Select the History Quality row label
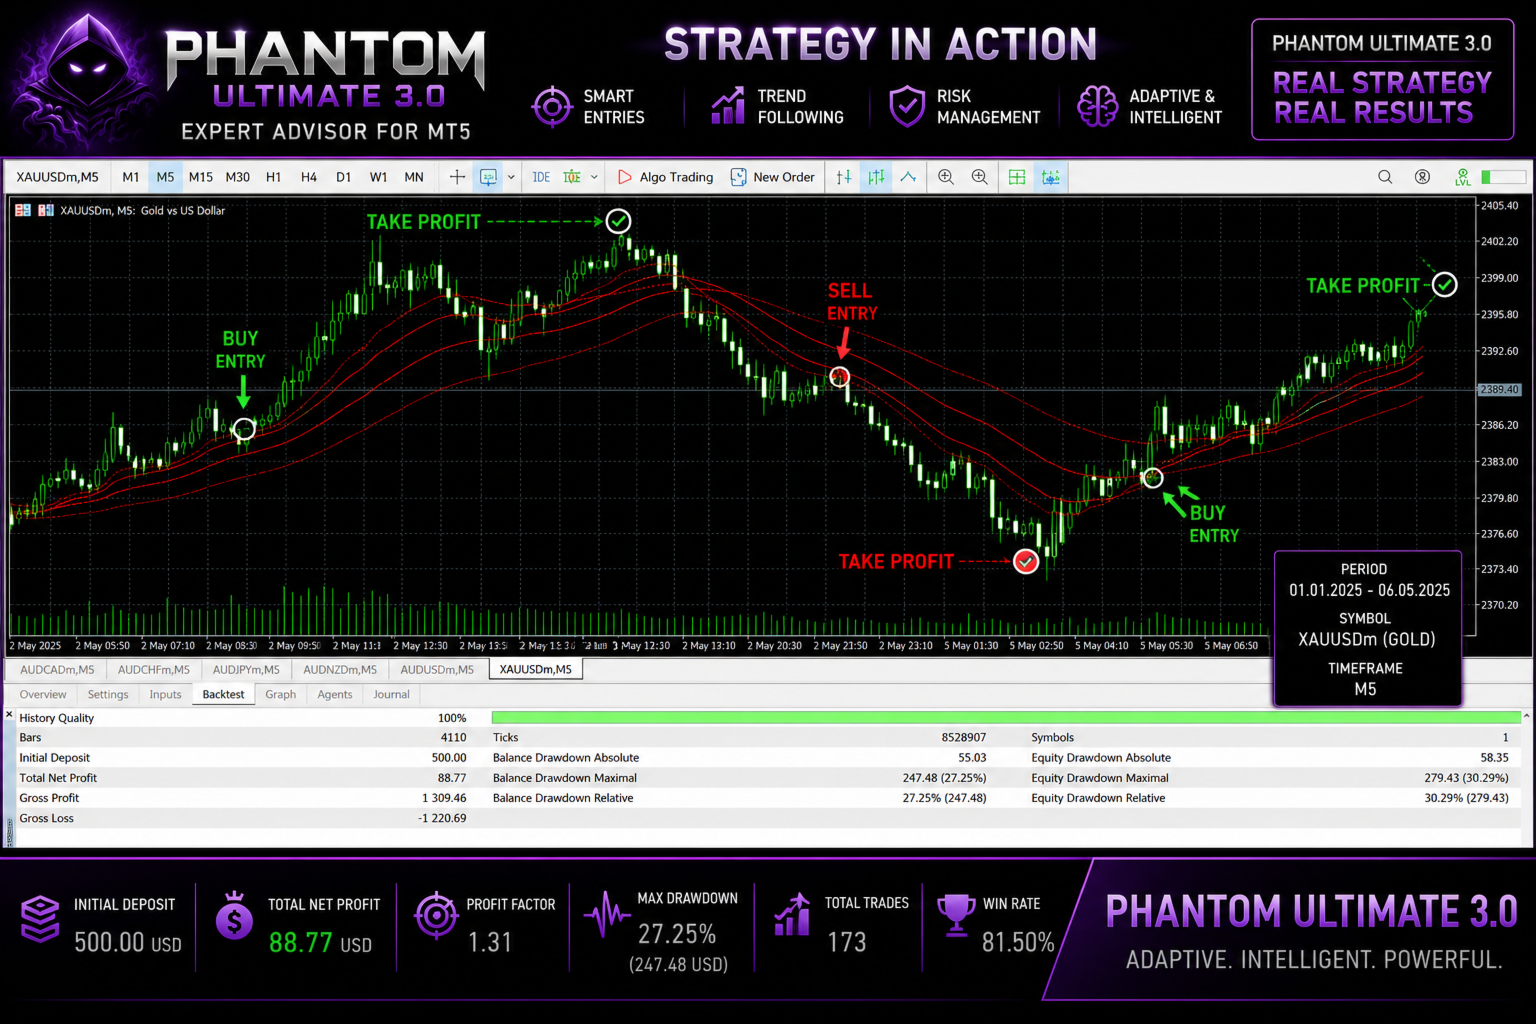 click(x=56, y=718)
